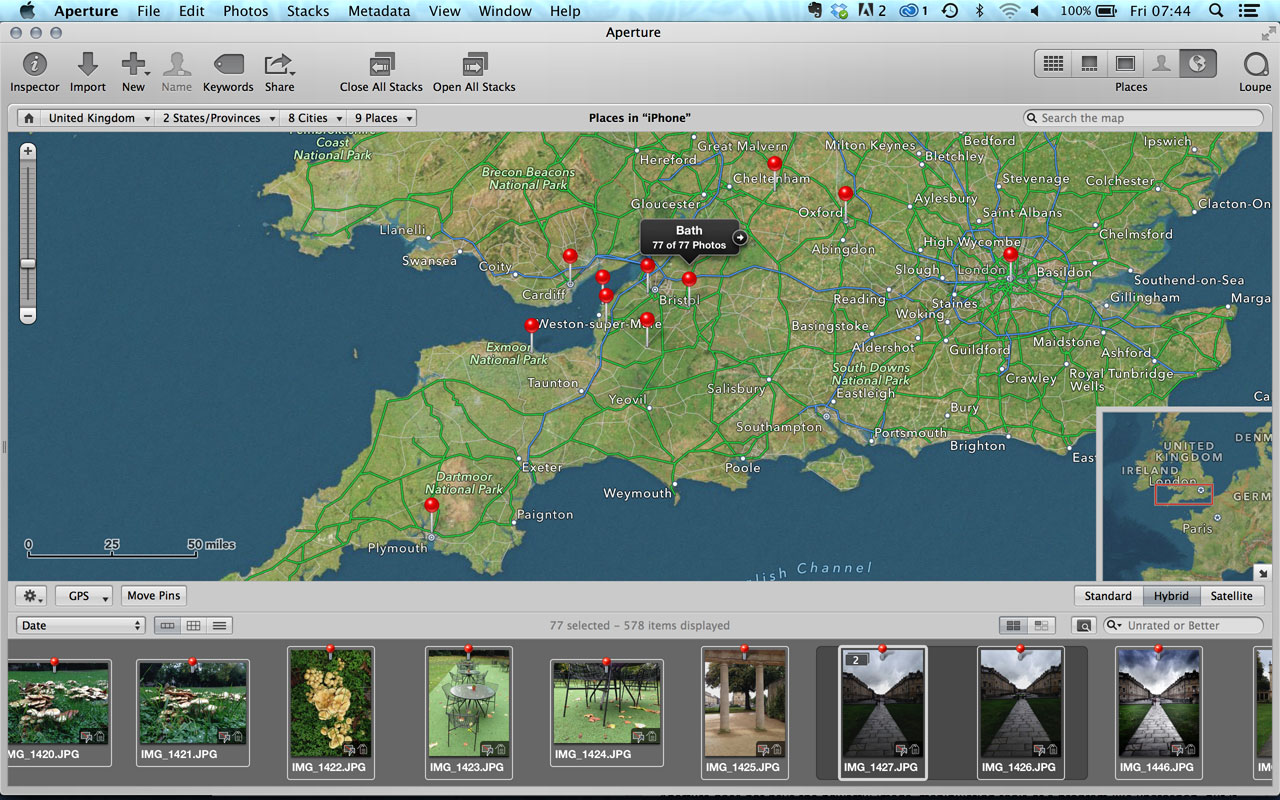
Task: Switch map to Hybrid style
Action: point(1171,596)
